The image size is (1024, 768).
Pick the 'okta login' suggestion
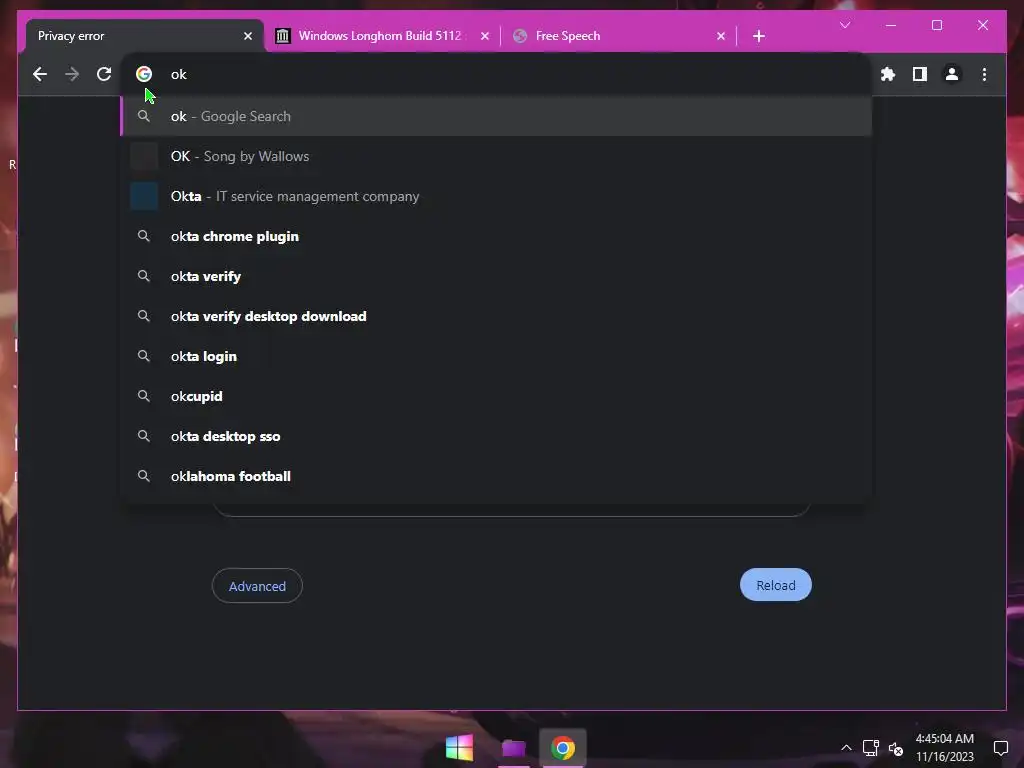tap(496, 356)
